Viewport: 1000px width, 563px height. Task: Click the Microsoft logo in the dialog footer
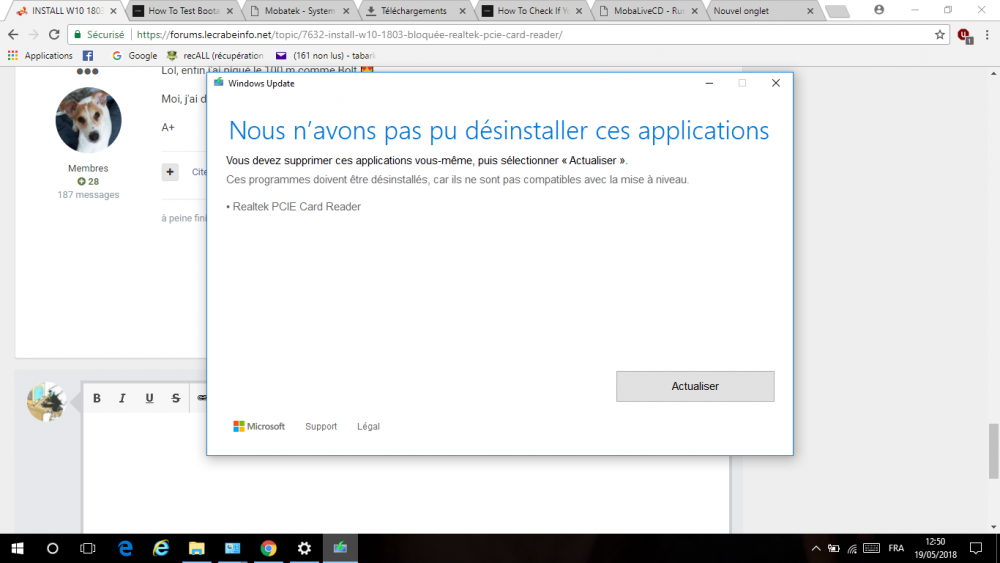click(259, 427)
